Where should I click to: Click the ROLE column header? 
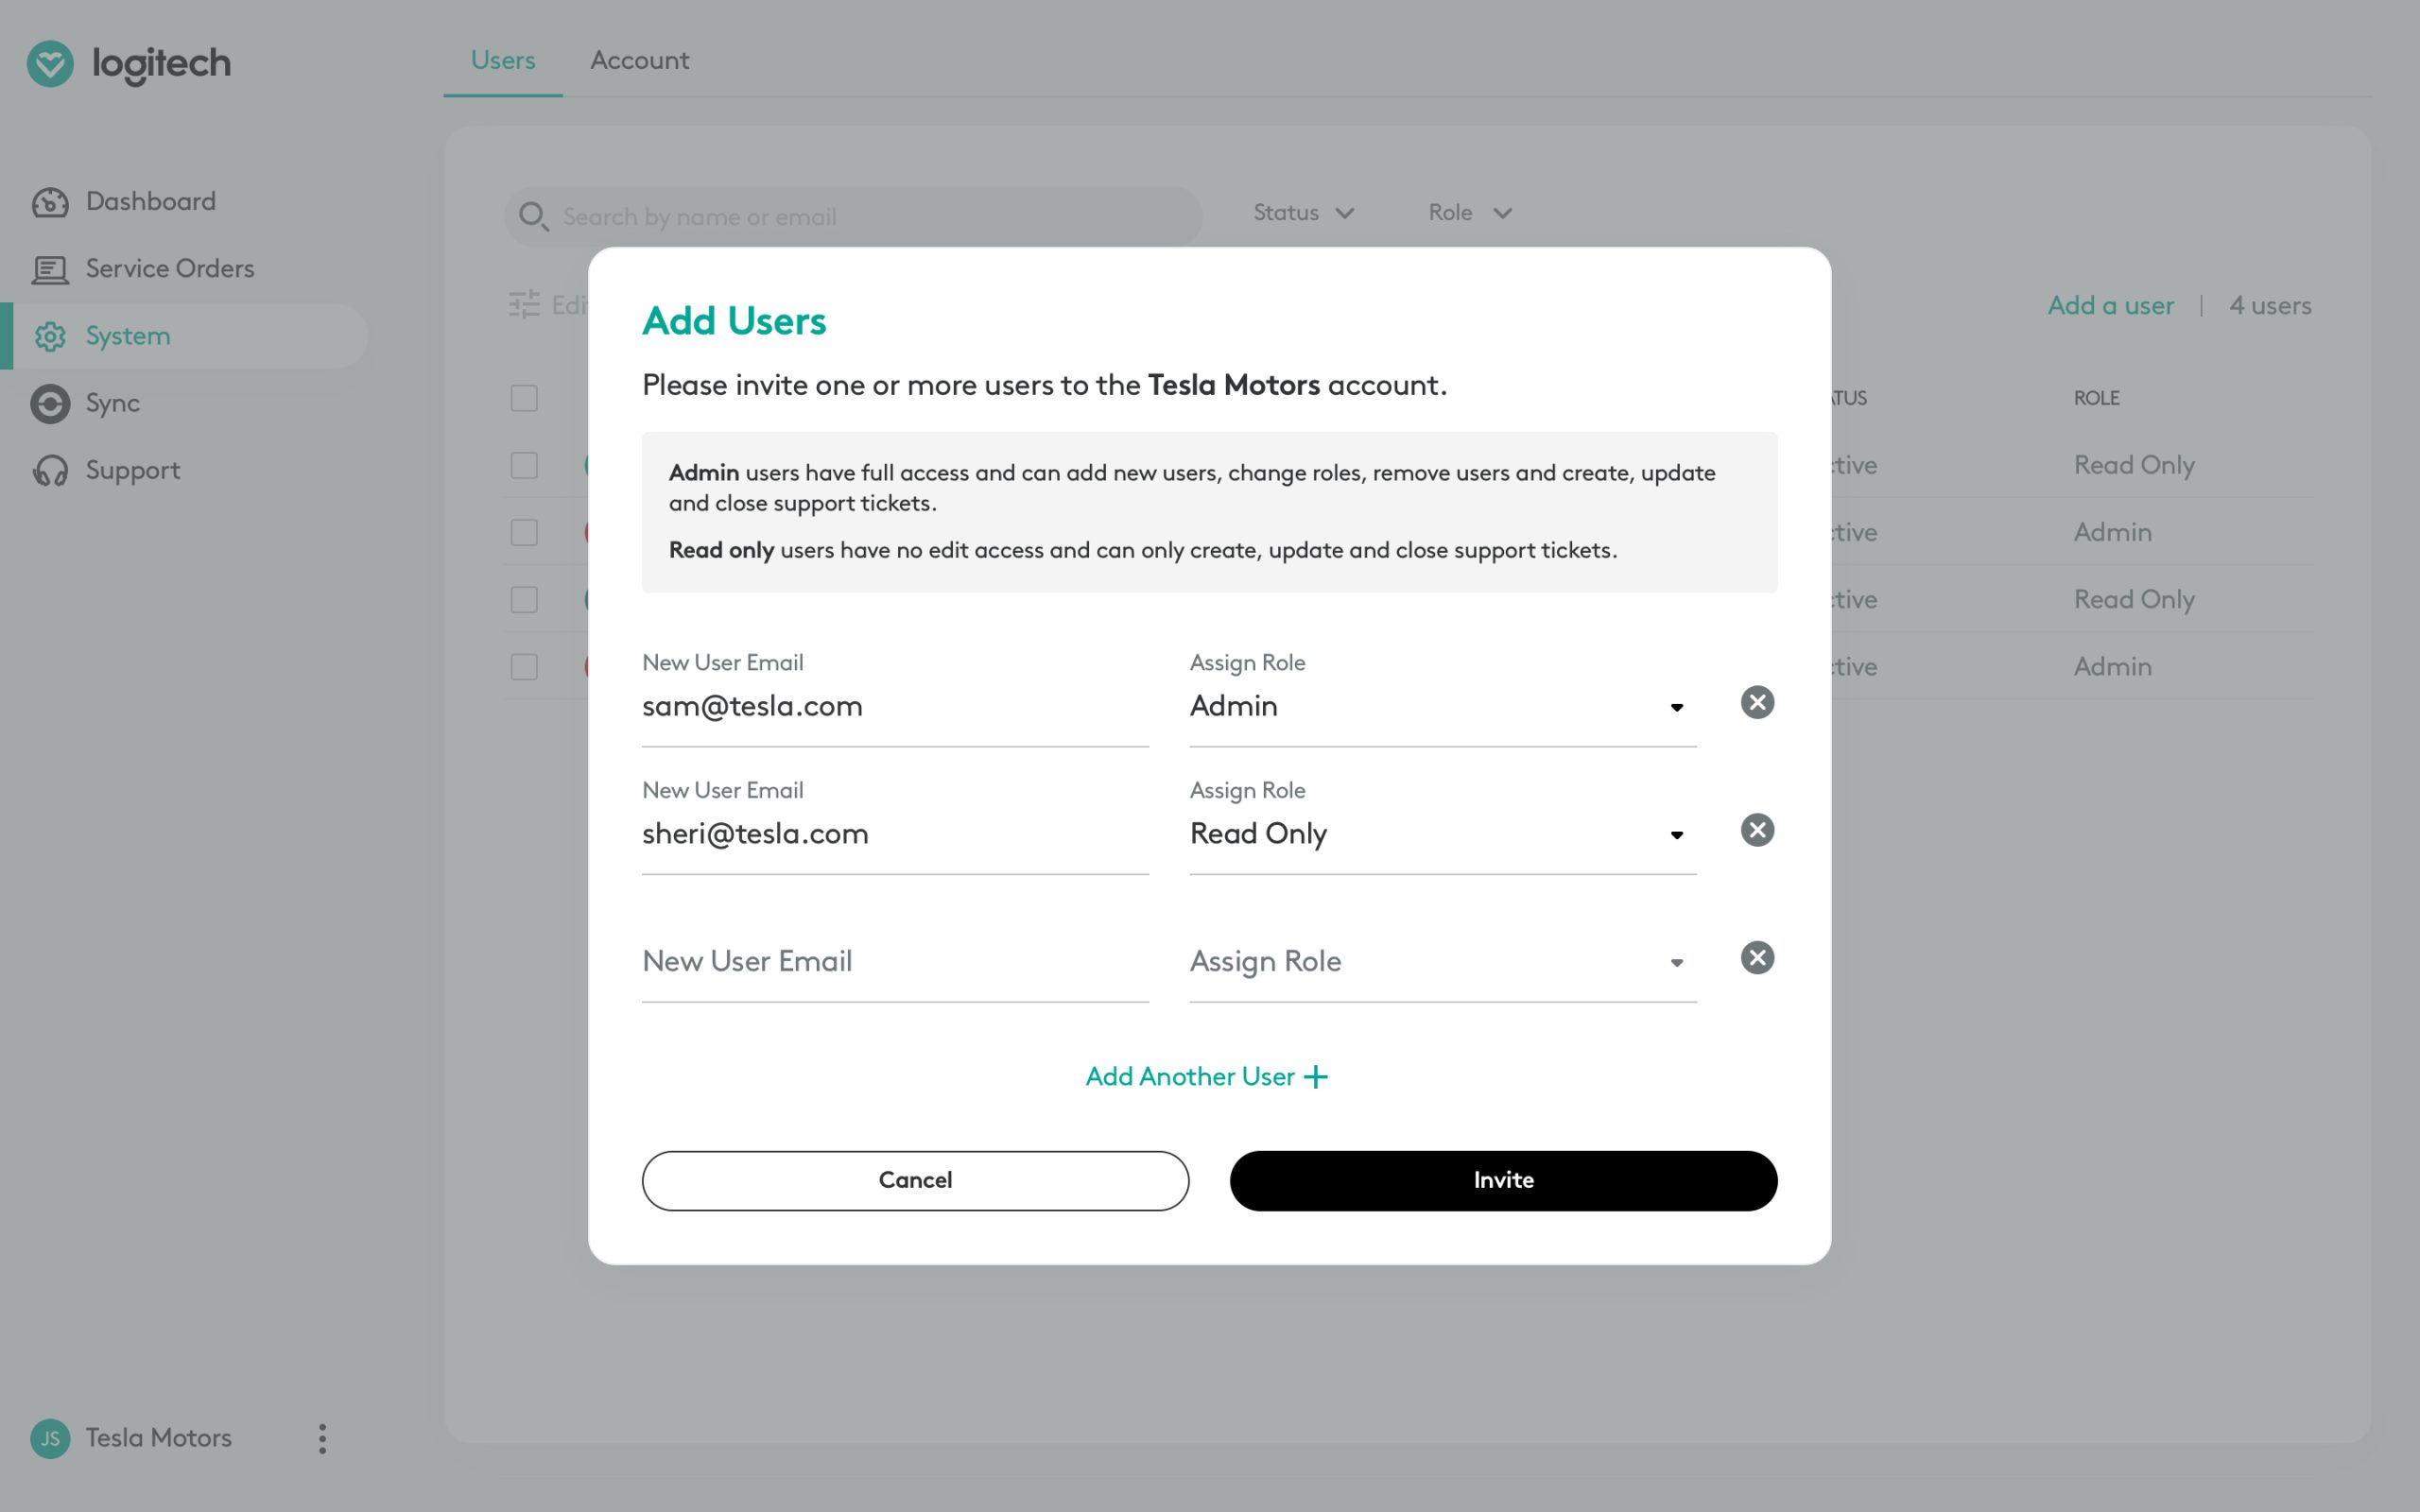pos(2096,398)
